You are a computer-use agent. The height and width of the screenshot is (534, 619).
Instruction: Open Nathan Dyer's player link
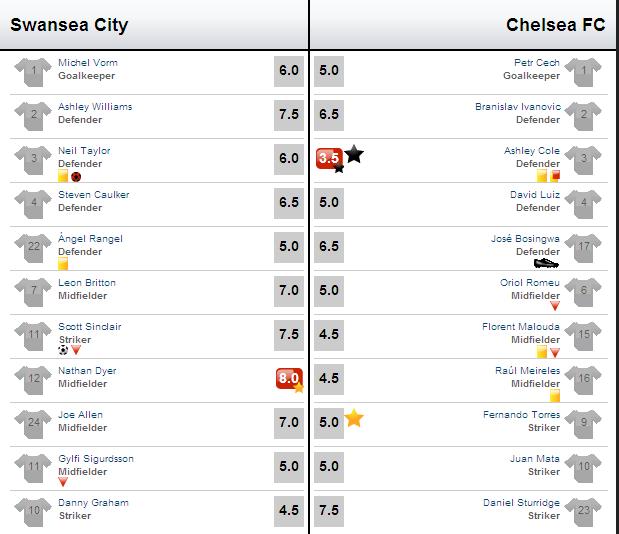coord(87,371)
